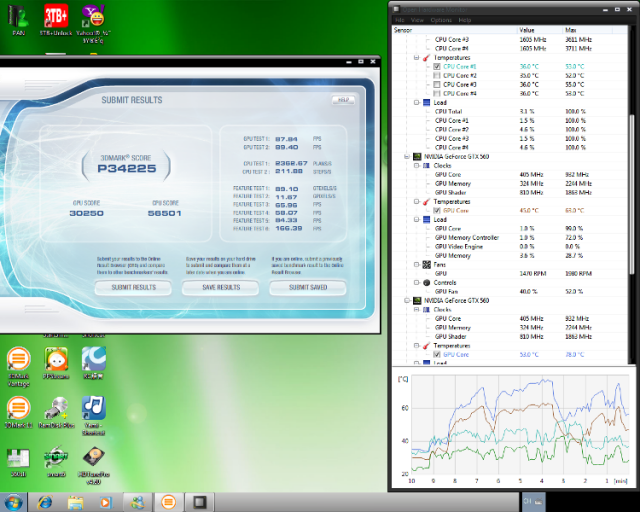Launch the 3TB+ Unlock desktop icon

[56, 20]
